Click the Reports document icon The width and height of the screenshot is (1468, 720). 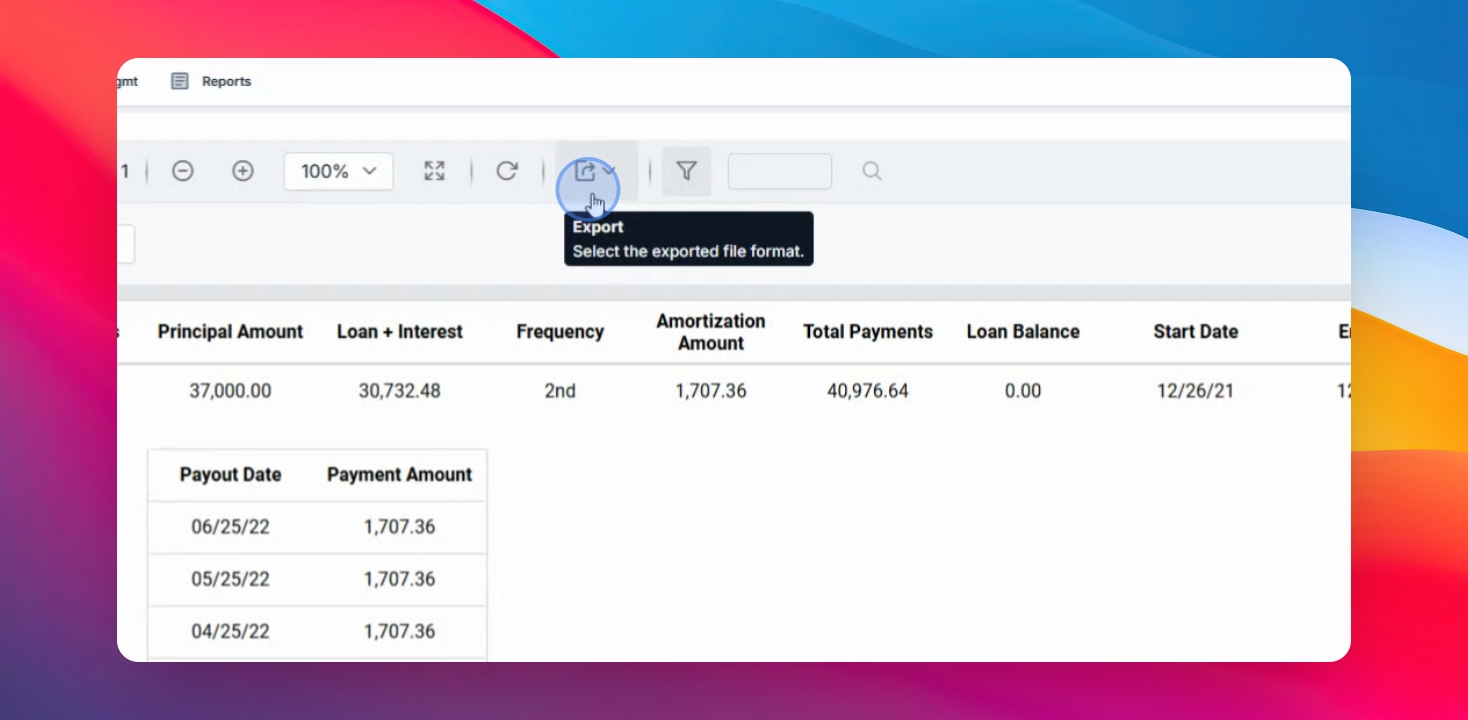pos(180,81)
